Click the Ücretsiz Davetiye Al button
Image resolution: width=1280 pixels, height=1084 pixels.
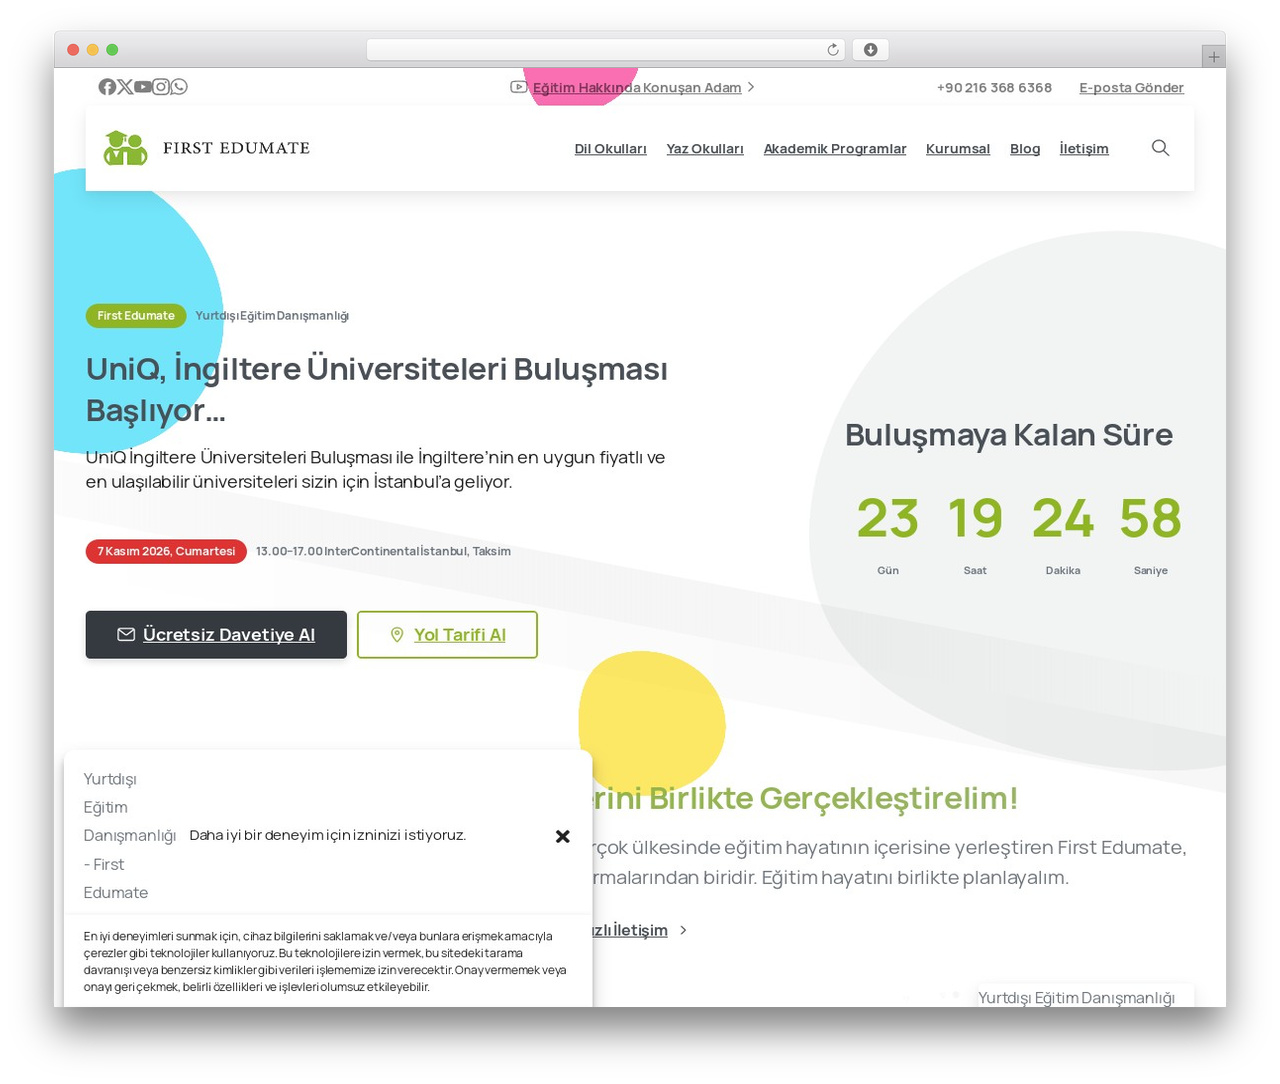tap(216, 635)
